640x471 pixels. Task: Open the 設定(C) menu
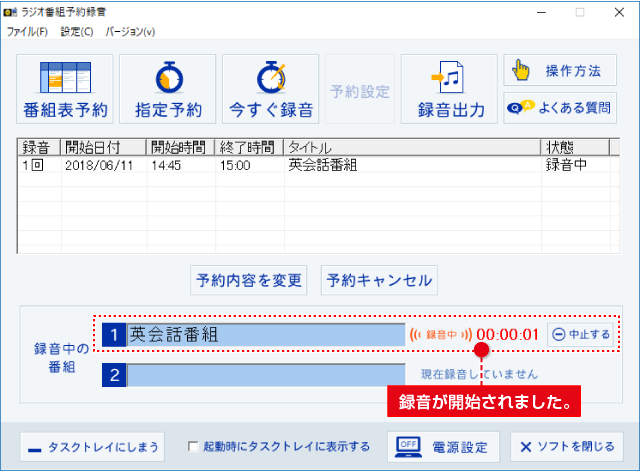tap(77, 31)
